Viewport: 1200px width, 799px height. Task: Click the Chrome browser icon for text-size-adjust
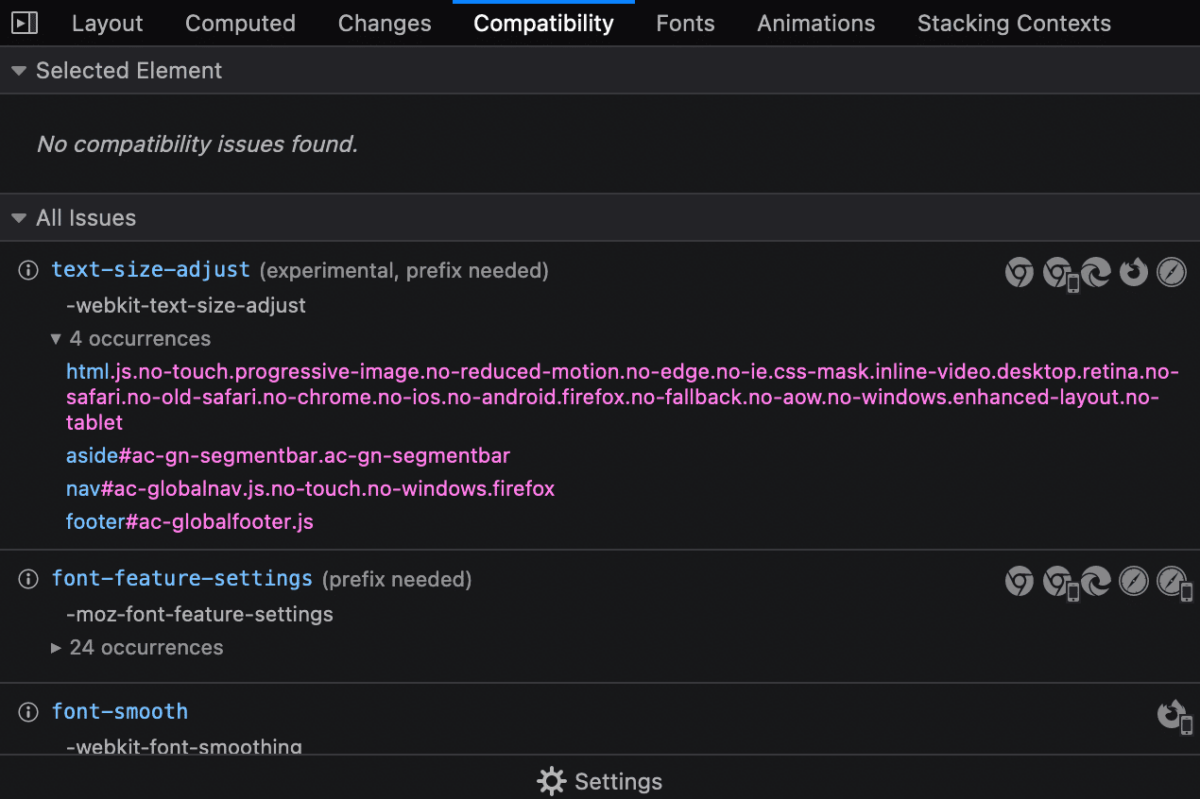pos(1019,271)
